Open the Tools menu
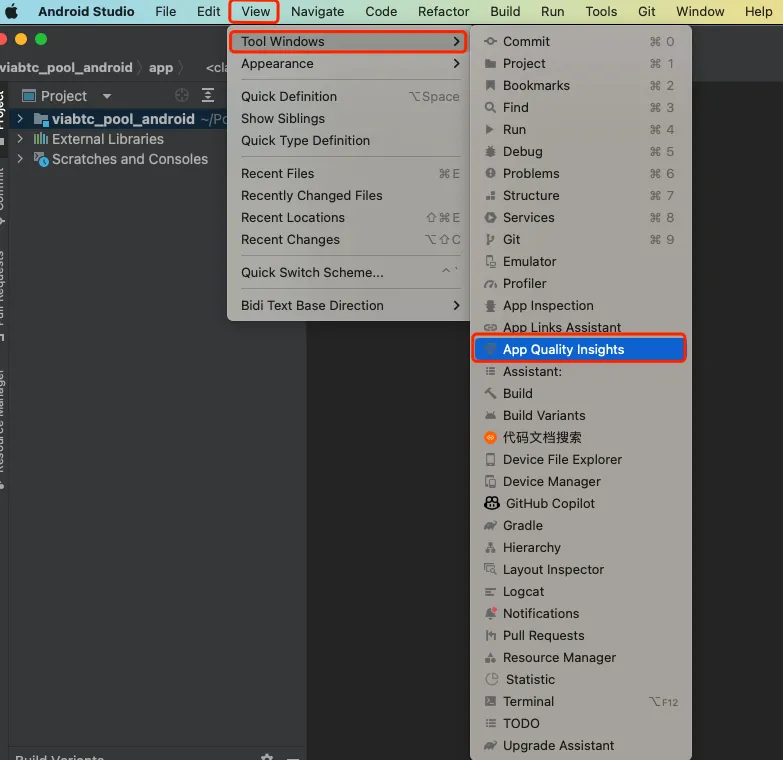Image resolution: width=783 pixels, height=760 pixels. (601, 11)
